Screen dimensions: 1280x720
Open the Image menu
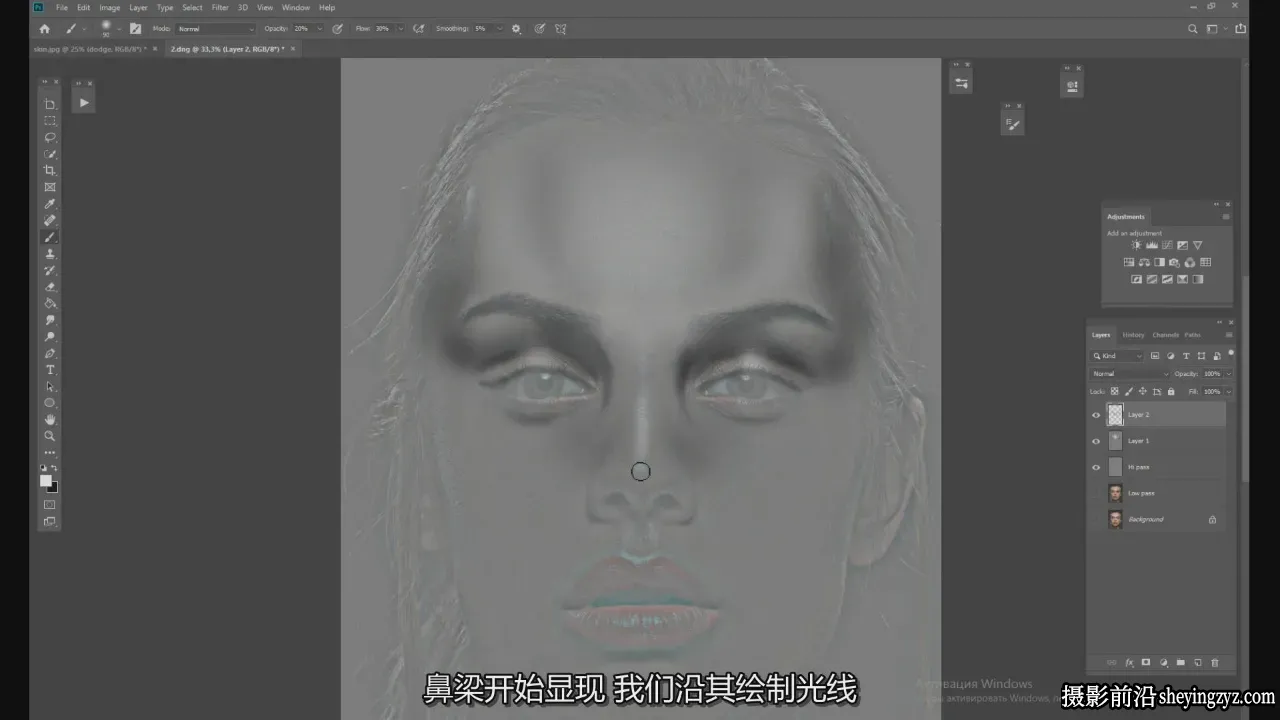pos(110,7)
